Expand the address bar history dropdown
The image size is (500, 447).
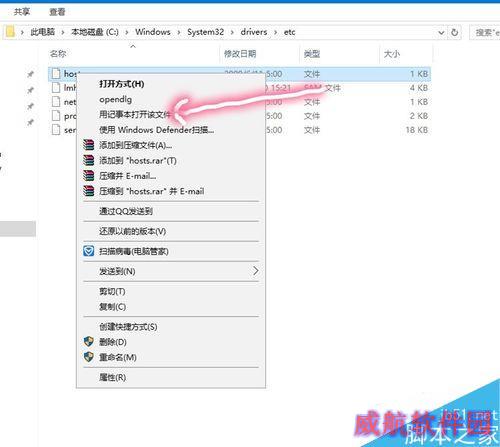click(441, 33)
